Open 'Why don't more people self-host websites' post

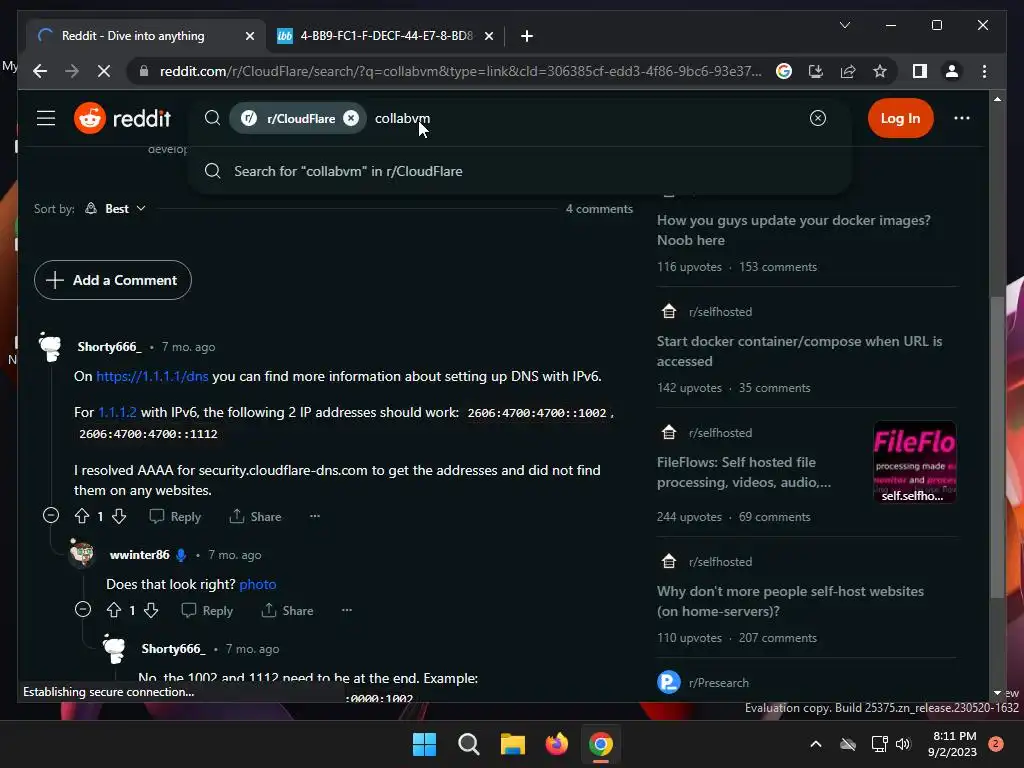pos(790,601)
